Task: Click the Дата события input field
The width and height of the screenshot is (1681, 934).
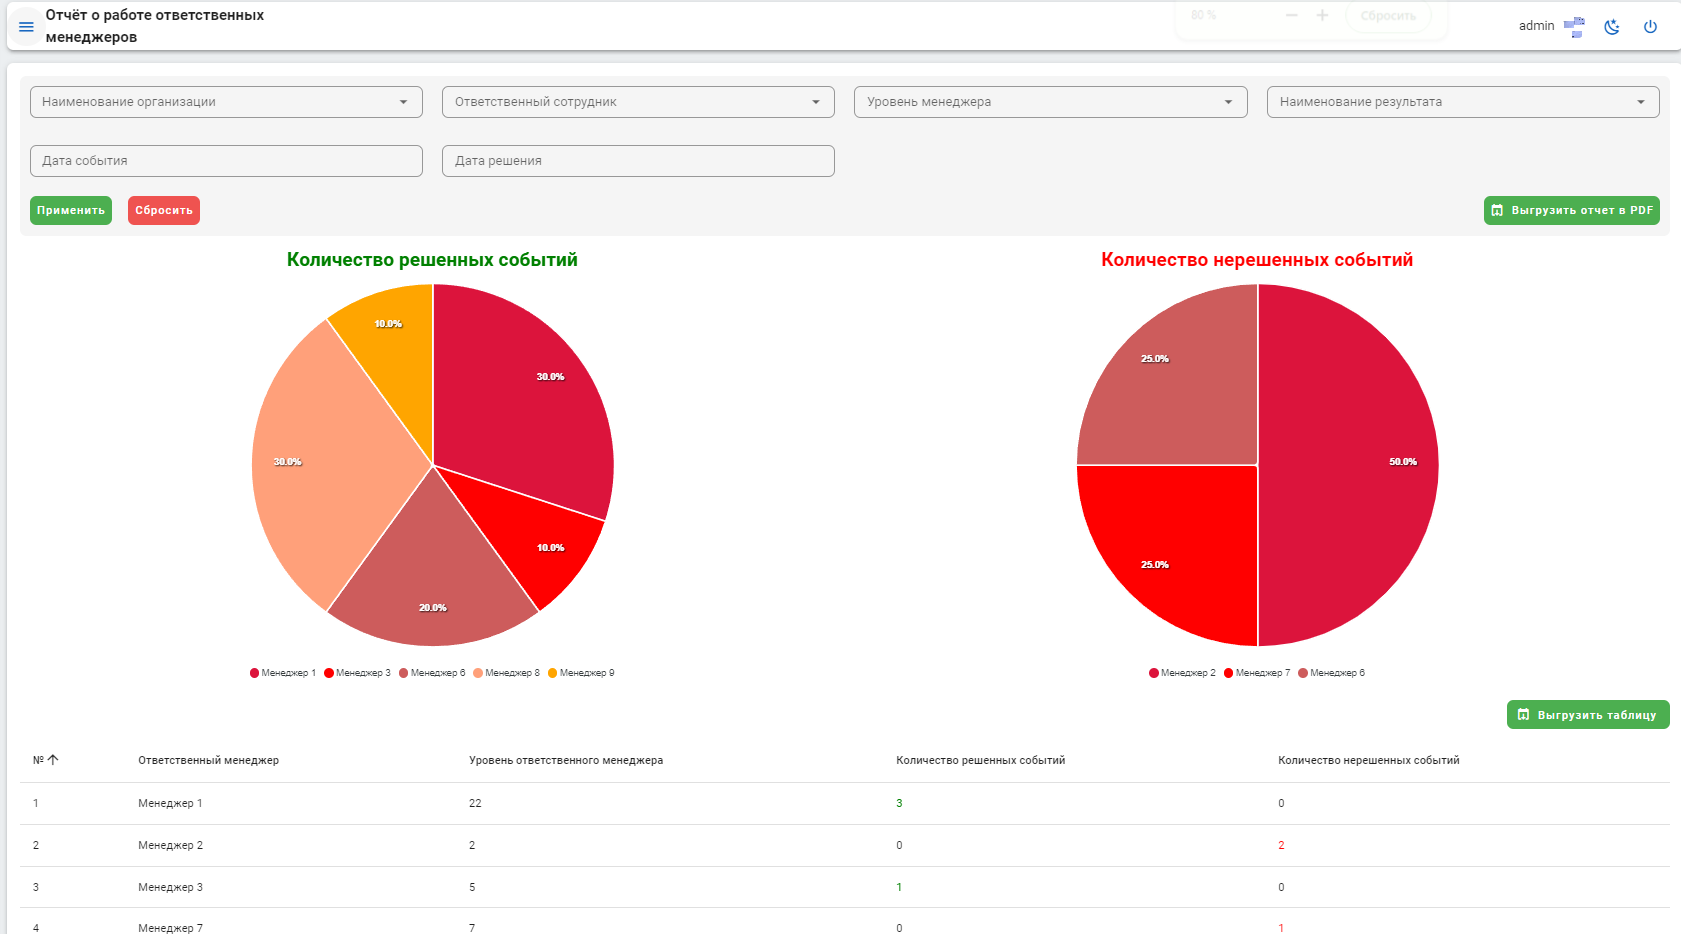Action: coord(226,161)
